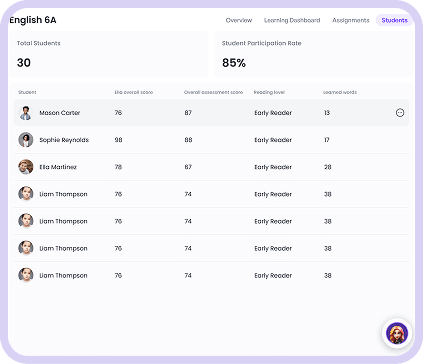Open the Learning Dashboard tab
The width and height of the screenshot is (423, 364).
coord(292,20)
